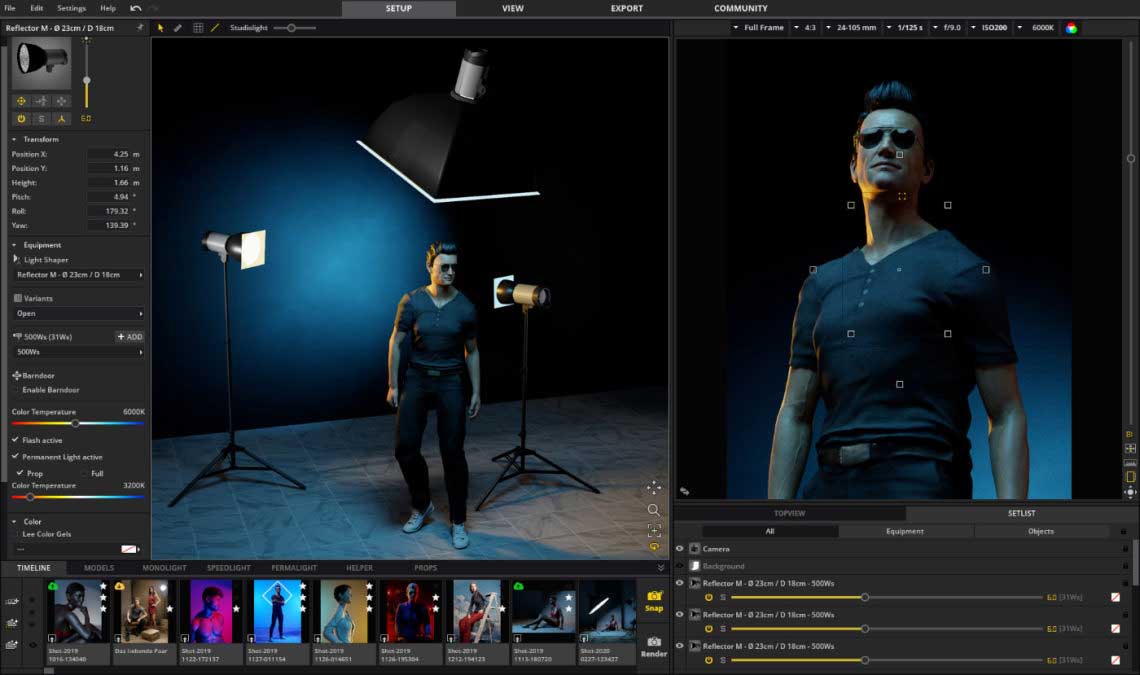Enable Barndoor checkbox
The width and height of the screenshot is (1140, 675).
(16, 390)
